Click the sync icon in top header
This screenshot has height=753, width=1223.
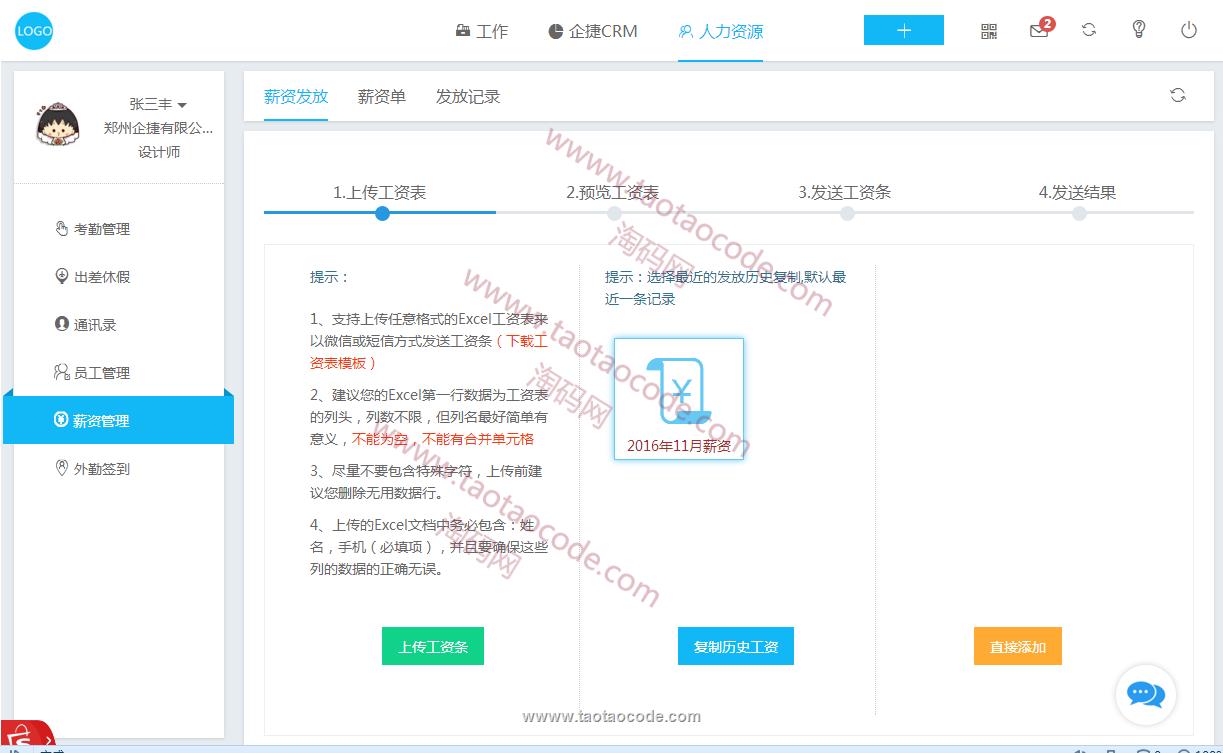tap(1089, 30)
